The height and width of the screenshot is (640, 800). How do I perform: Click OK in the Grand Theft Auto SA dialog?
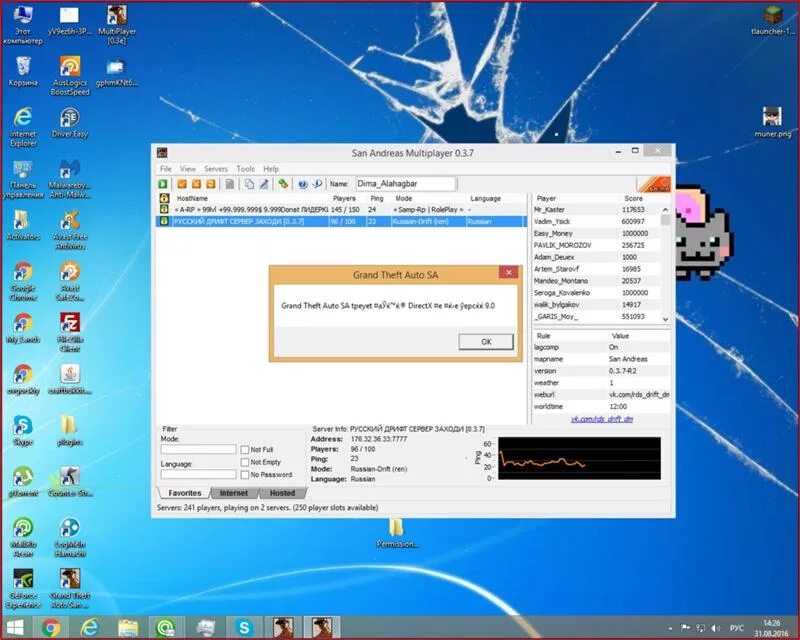[486, 341]
